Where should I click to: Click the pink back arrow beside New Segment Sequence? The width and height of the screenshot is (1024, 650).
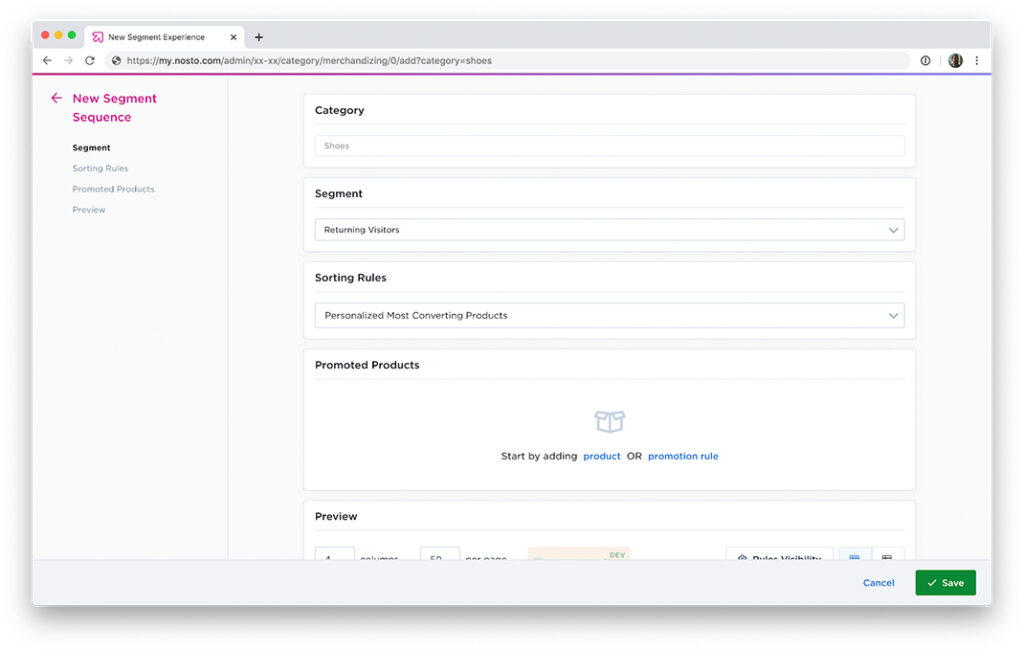(56, 99)
